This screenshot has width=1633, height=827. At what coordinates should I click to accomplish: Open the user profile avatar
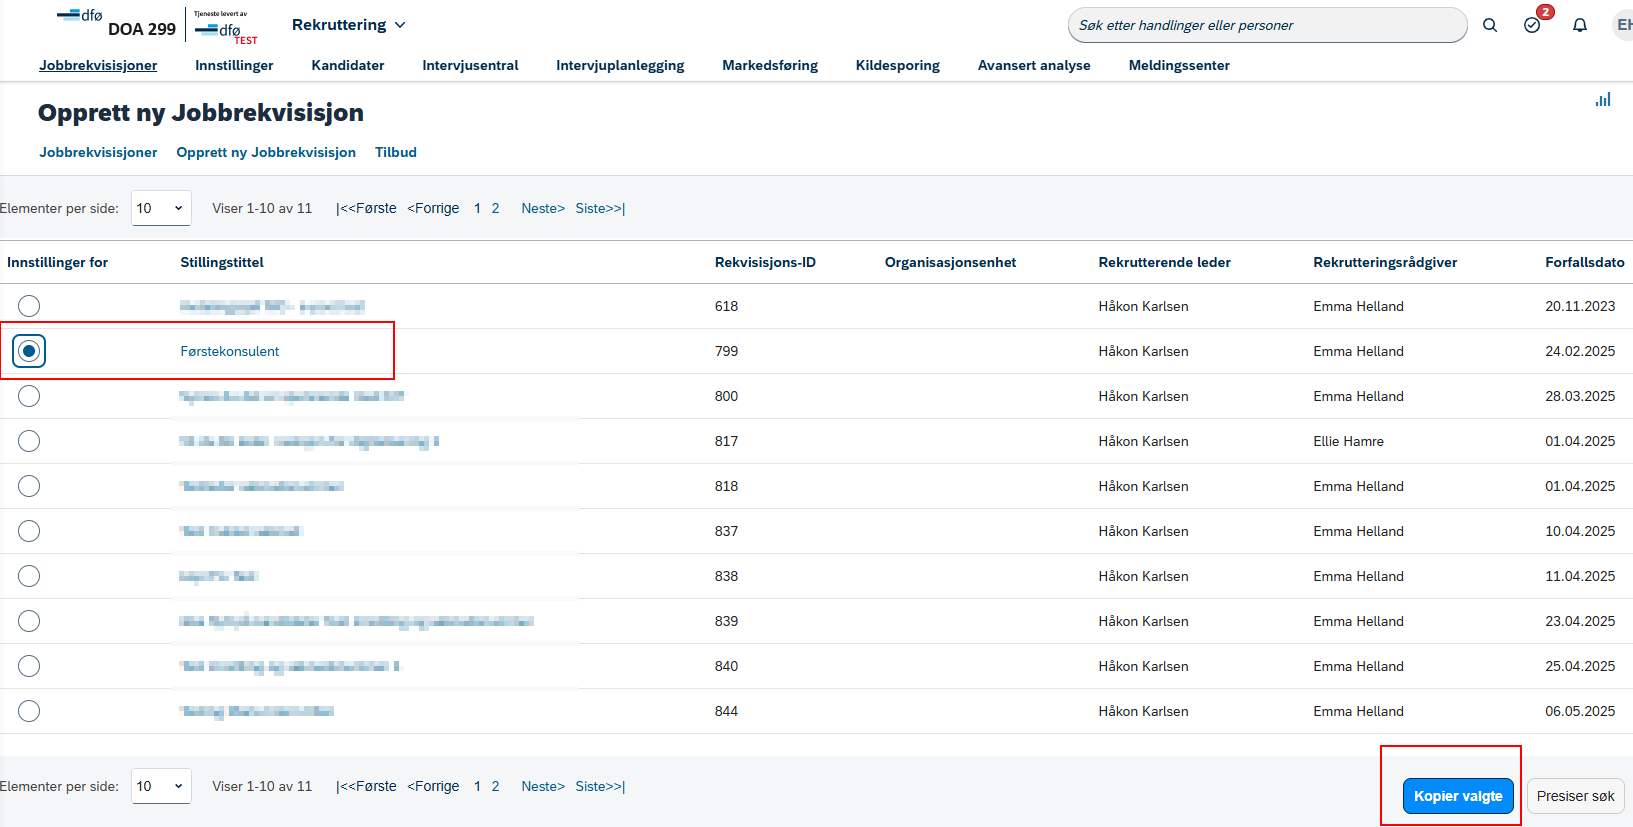(x=1624, y=25)
